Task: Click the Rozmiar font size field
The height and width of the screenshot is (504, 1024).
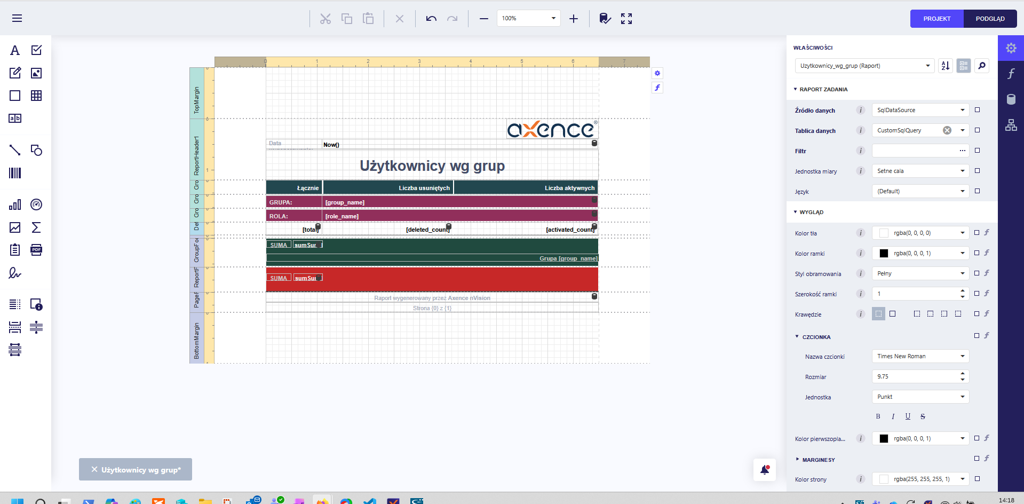Action: pos(914,377)
